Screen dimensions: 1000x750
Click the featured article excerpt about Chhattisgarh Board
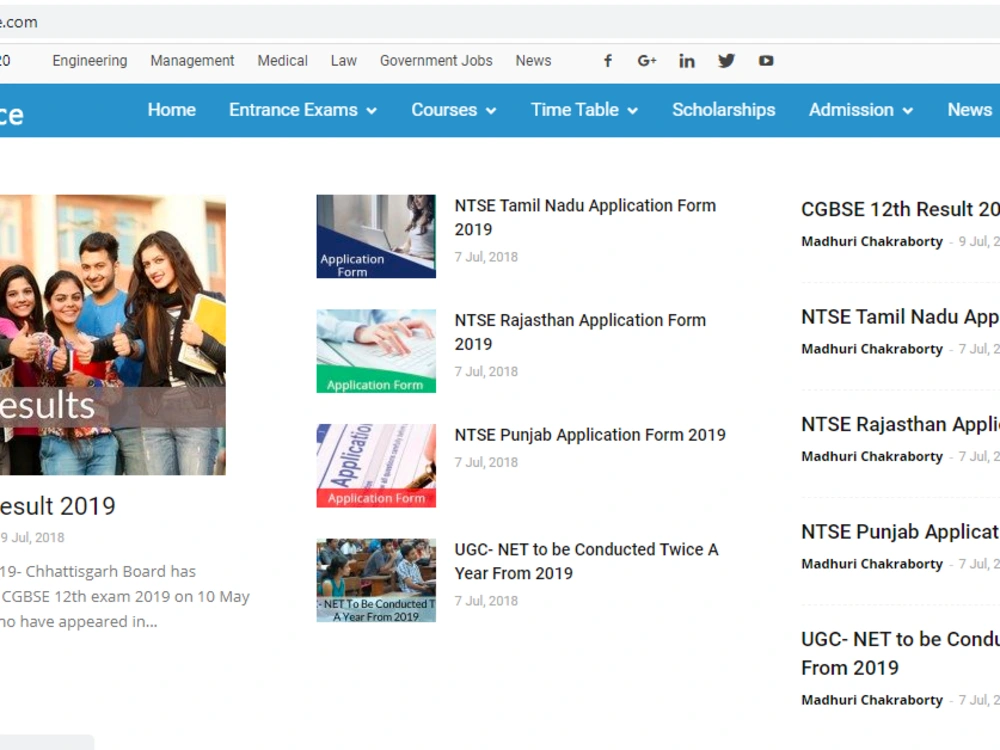tap(125, 596)
